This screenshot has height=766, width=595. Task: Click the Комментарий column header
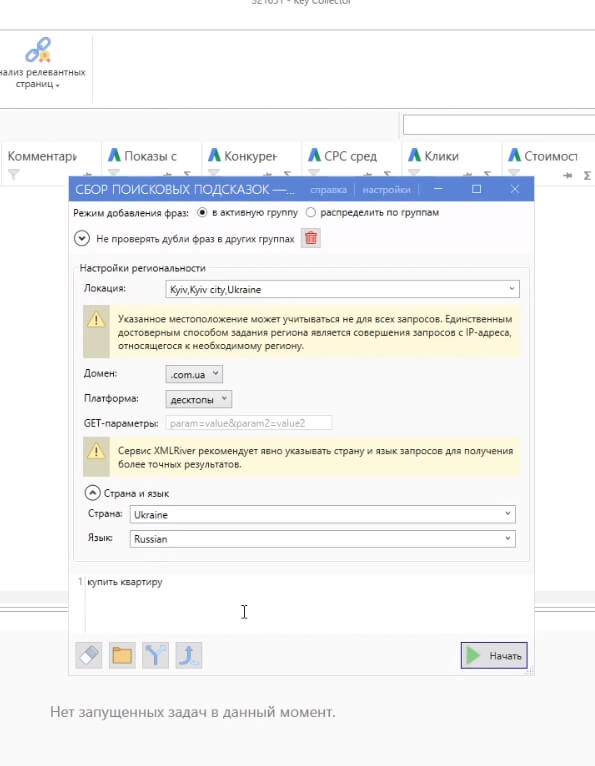[x=42, y=156]
